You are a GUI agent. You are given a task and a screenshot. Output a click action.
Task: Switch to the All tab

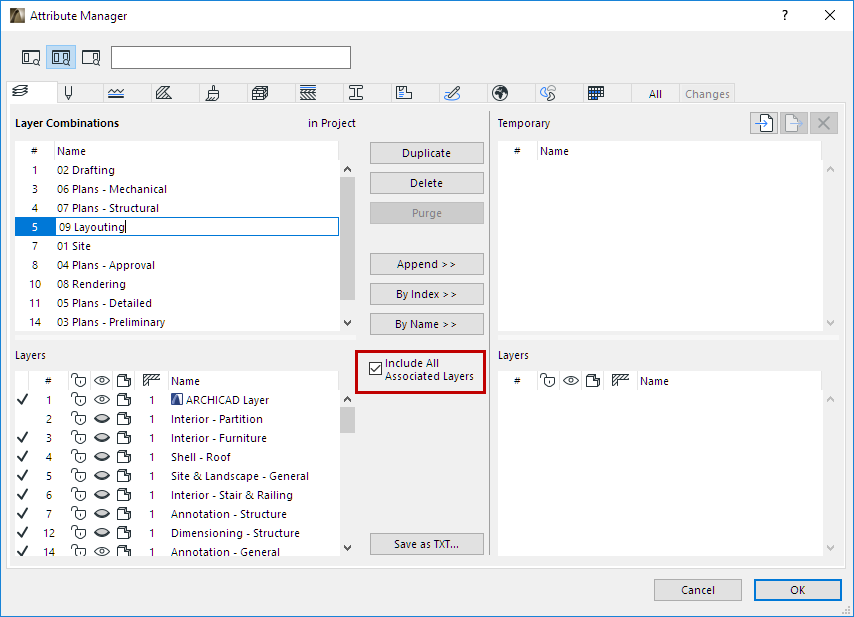click(x=655, y=94)
